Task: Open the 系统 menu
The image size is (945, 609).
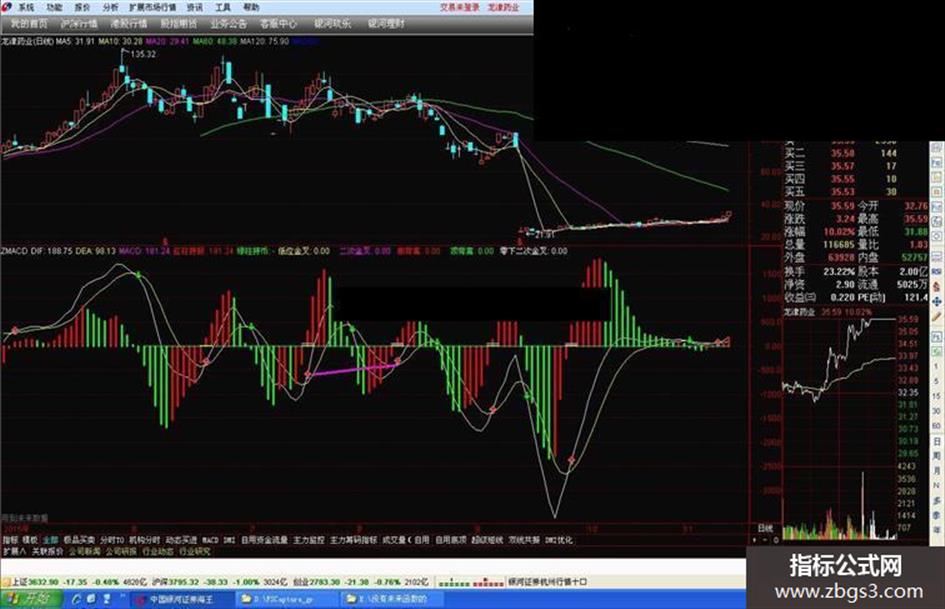Action: pos(26,7)
